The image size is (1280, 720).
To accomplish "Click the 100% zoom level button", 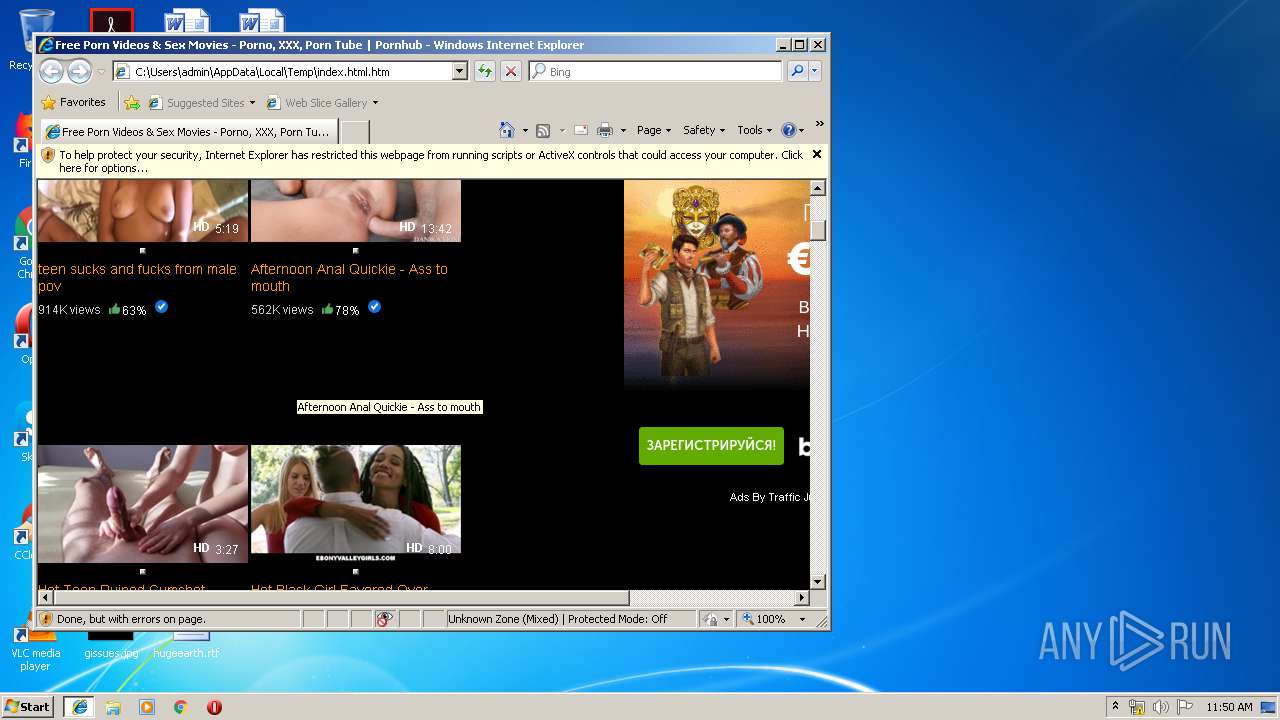I will pyautogui.click(x=765, y=619).
